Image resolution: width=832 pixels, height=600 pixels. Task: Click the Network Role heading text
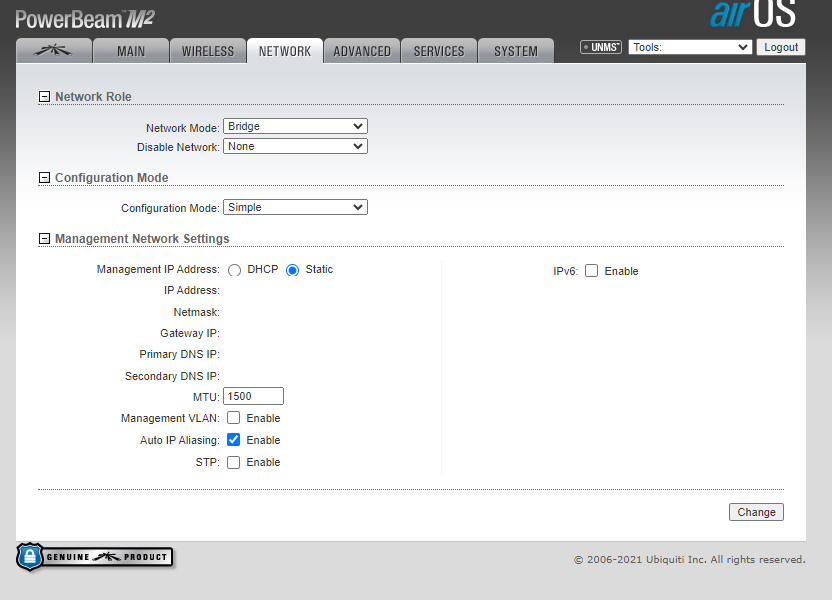click(x=93, y=97)
